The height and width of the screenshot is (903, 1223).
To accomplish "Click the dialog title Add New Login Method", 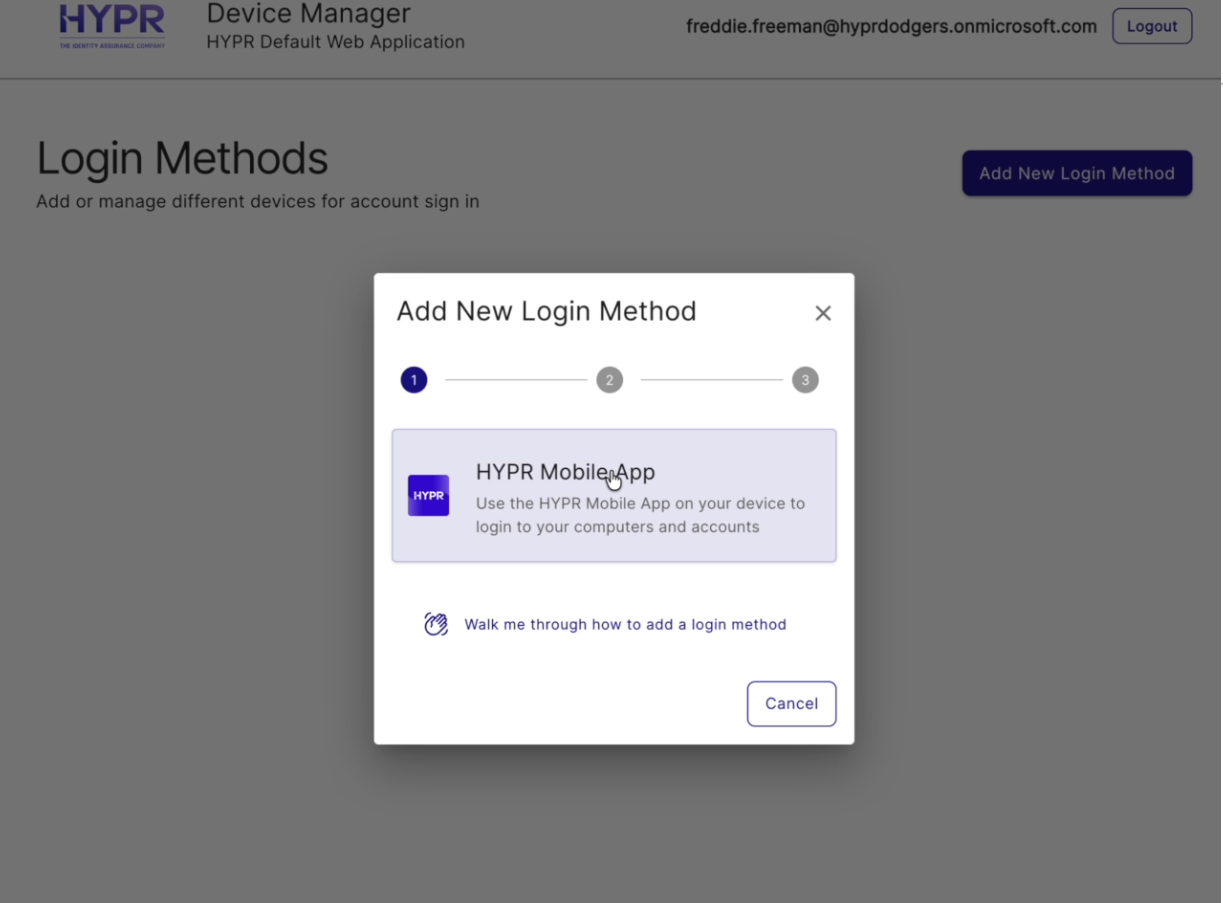I will tap(546, 311).
